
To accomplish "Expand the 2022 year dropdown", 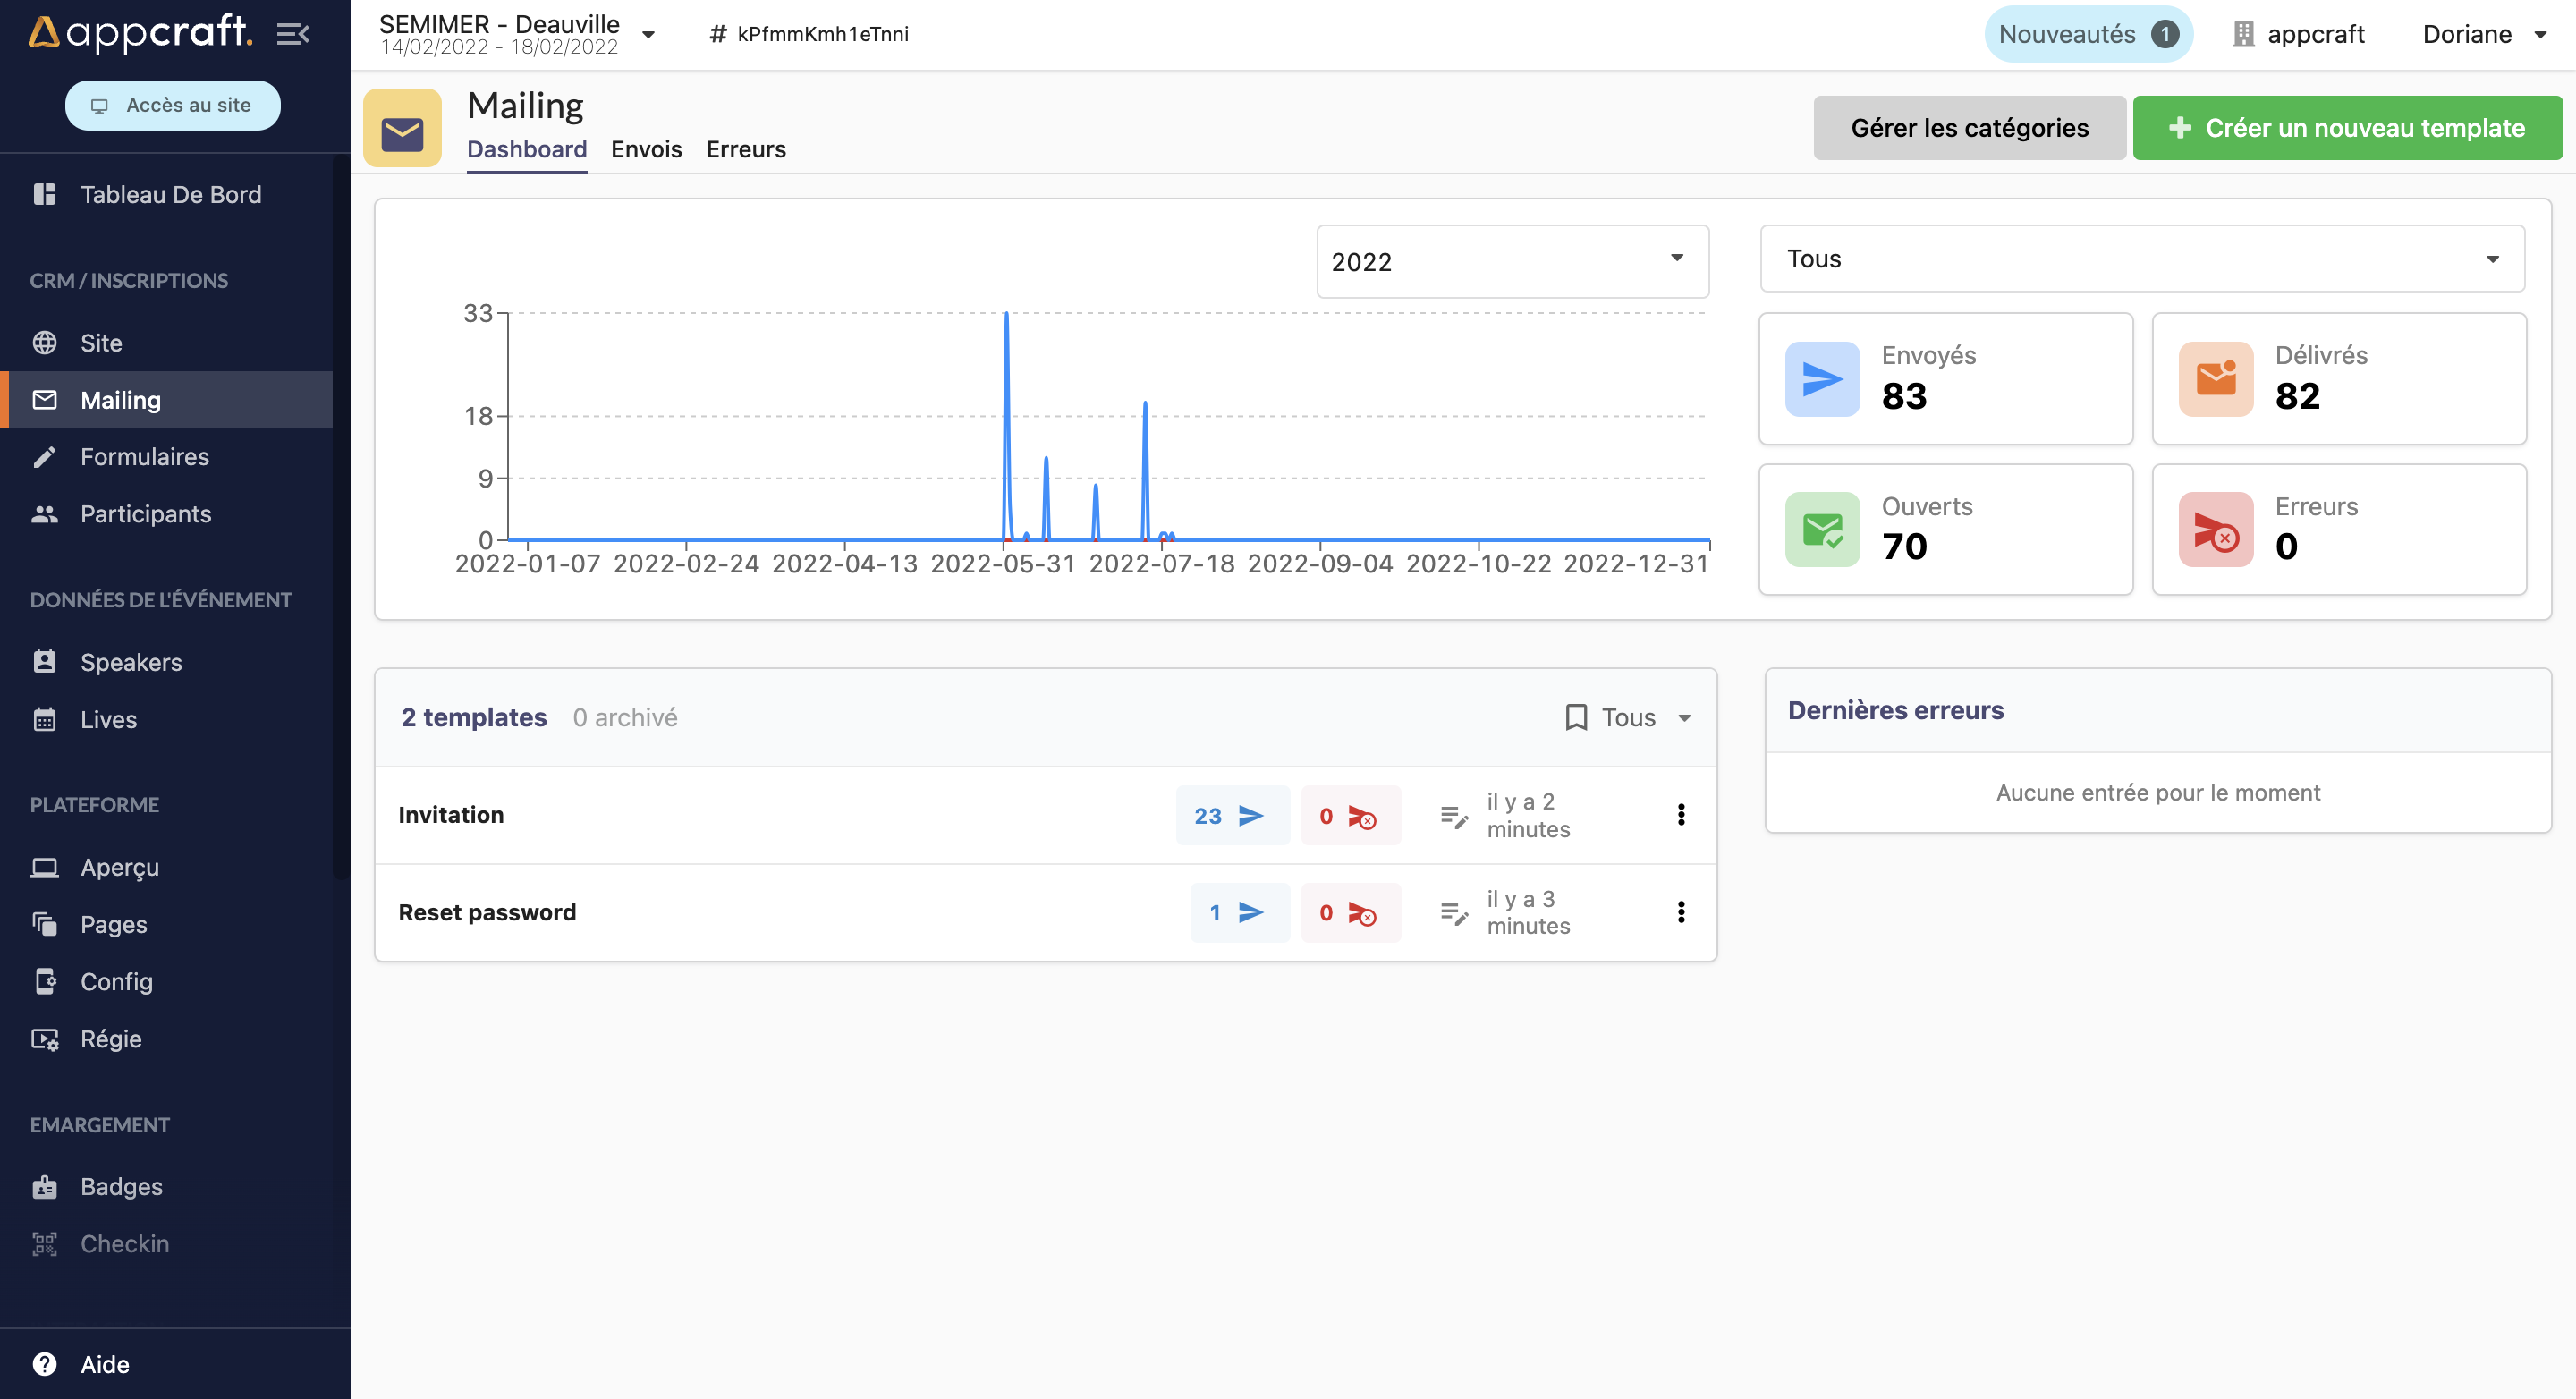I will click(1511, 261).
